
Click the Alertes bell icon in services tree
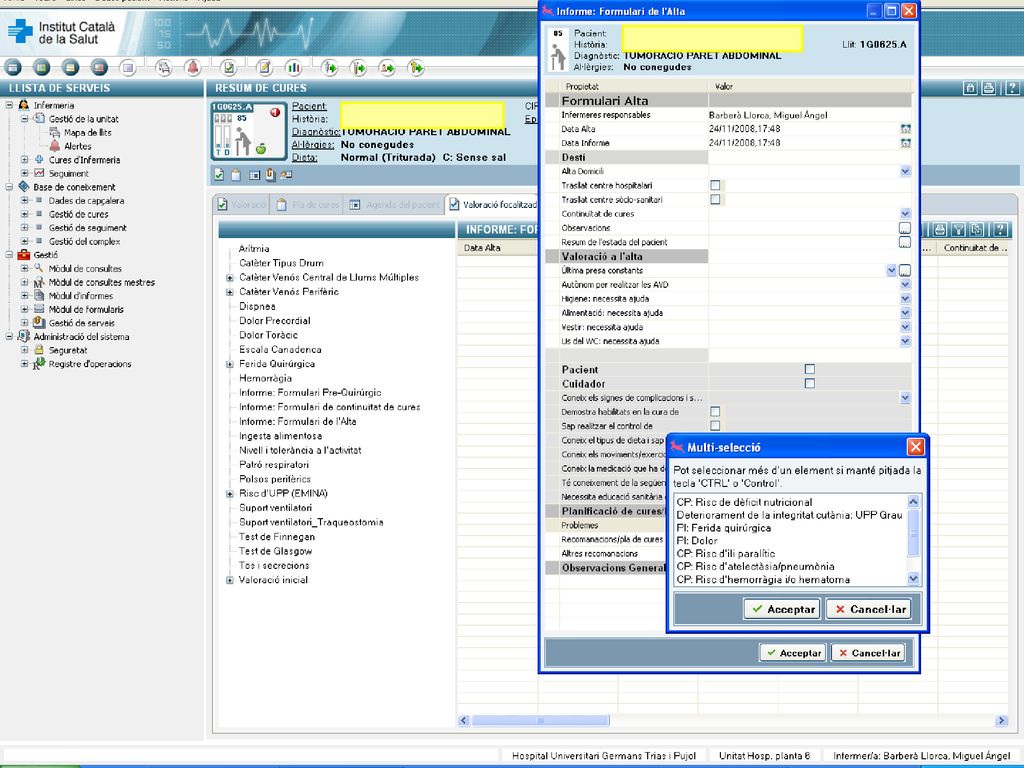point(55,146)
